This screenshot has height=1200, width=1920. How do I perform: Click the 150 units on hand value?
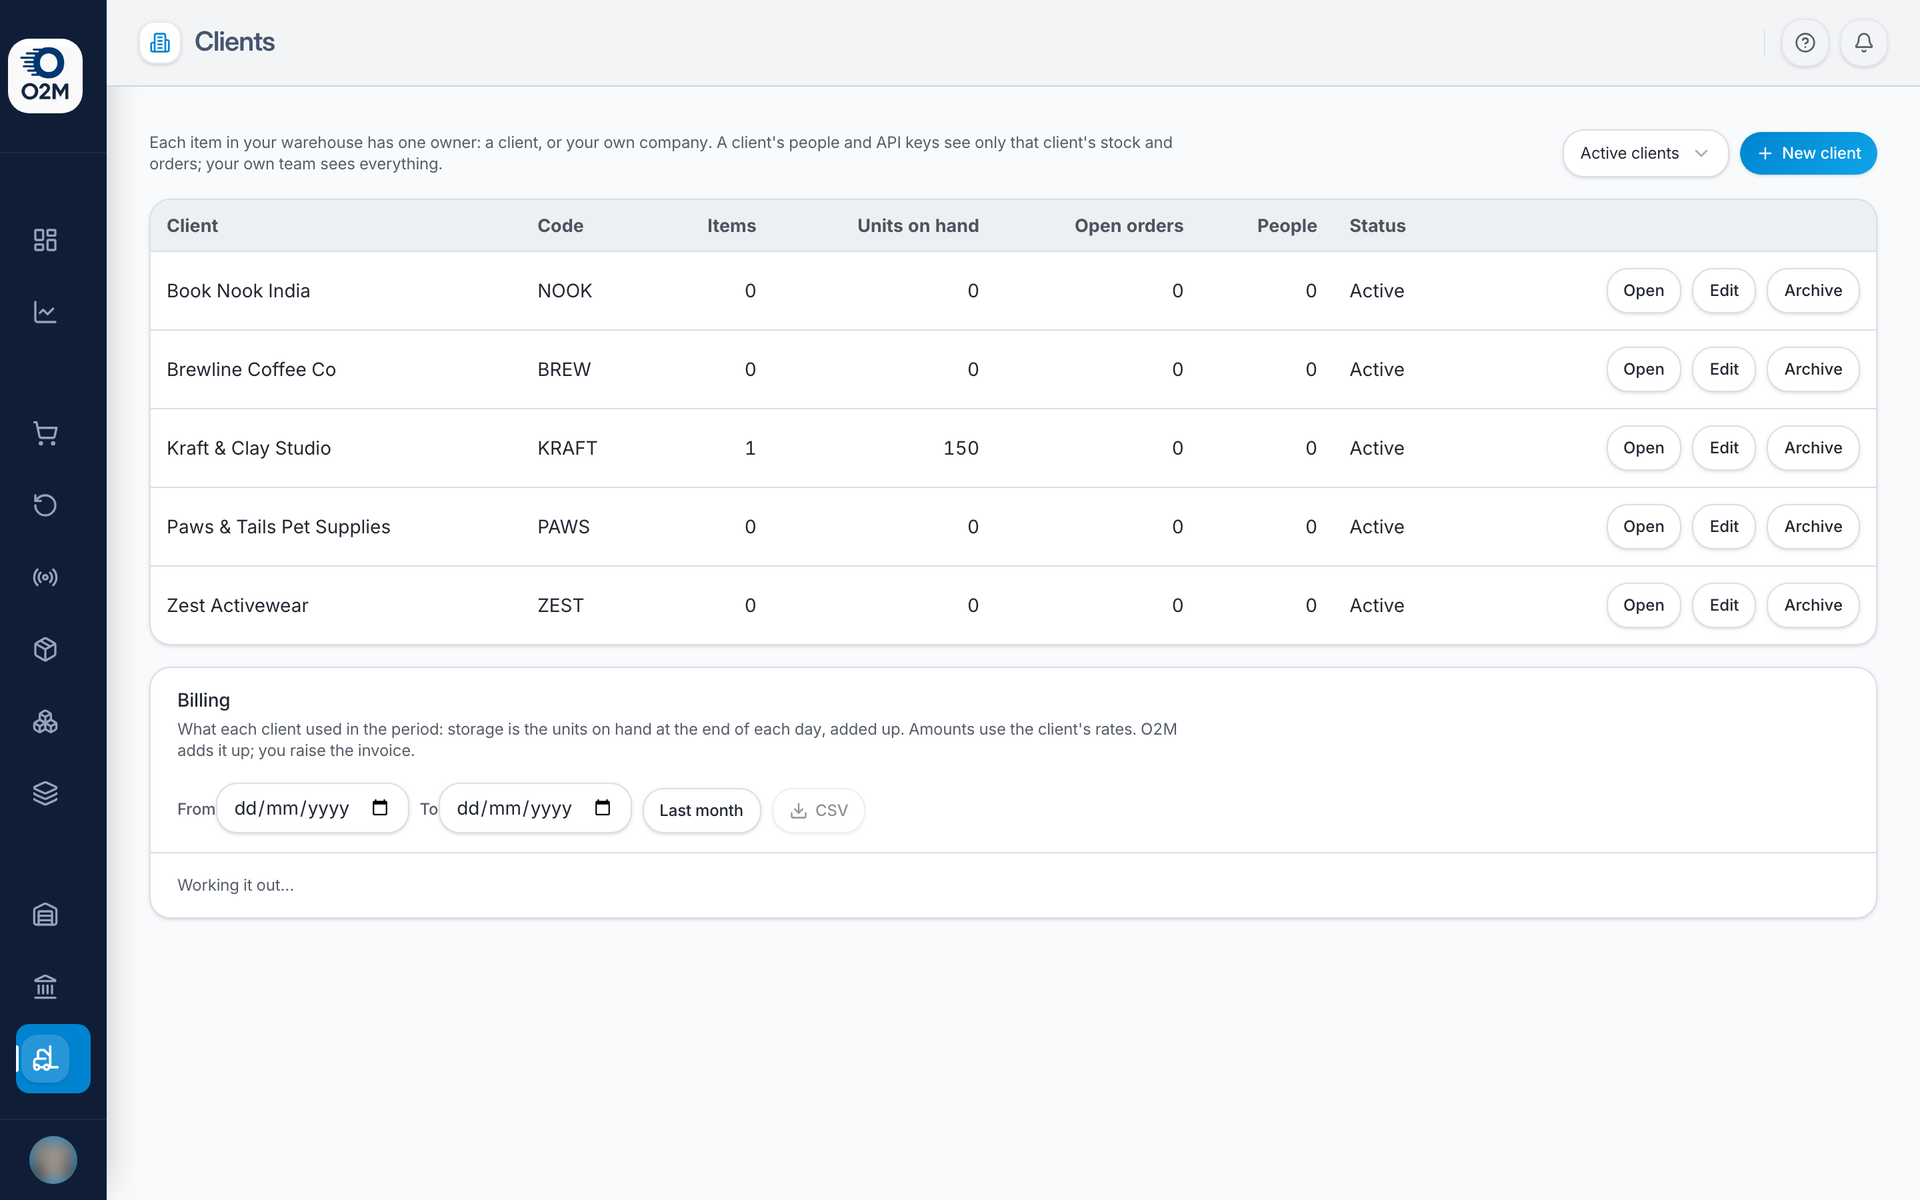(961, 448)
